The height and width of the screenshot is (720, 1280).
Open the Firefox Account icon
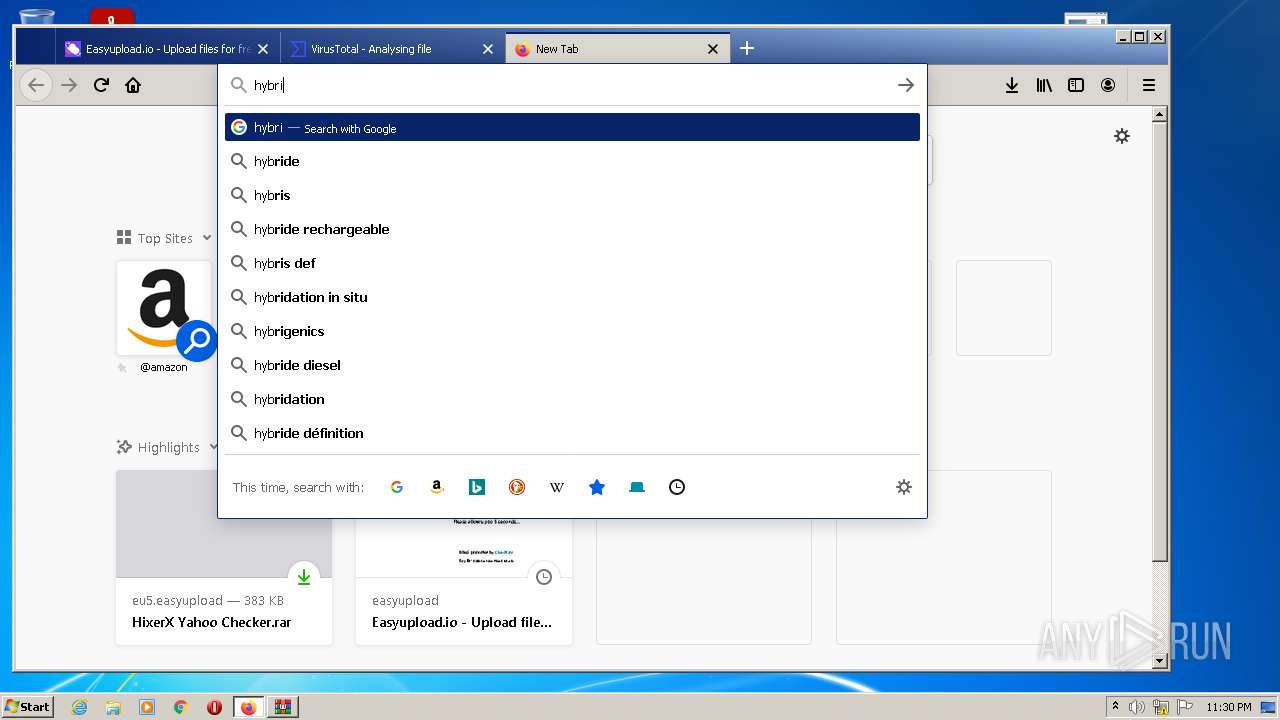(1108, 85)
